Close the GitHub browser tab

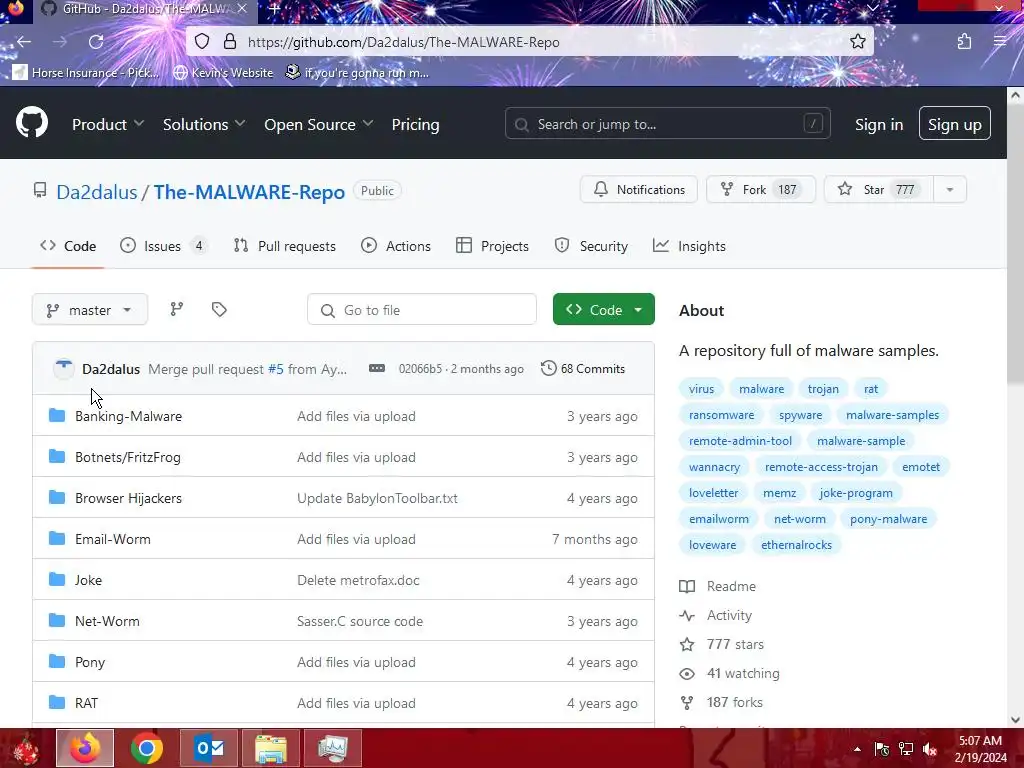coord(242,9)
